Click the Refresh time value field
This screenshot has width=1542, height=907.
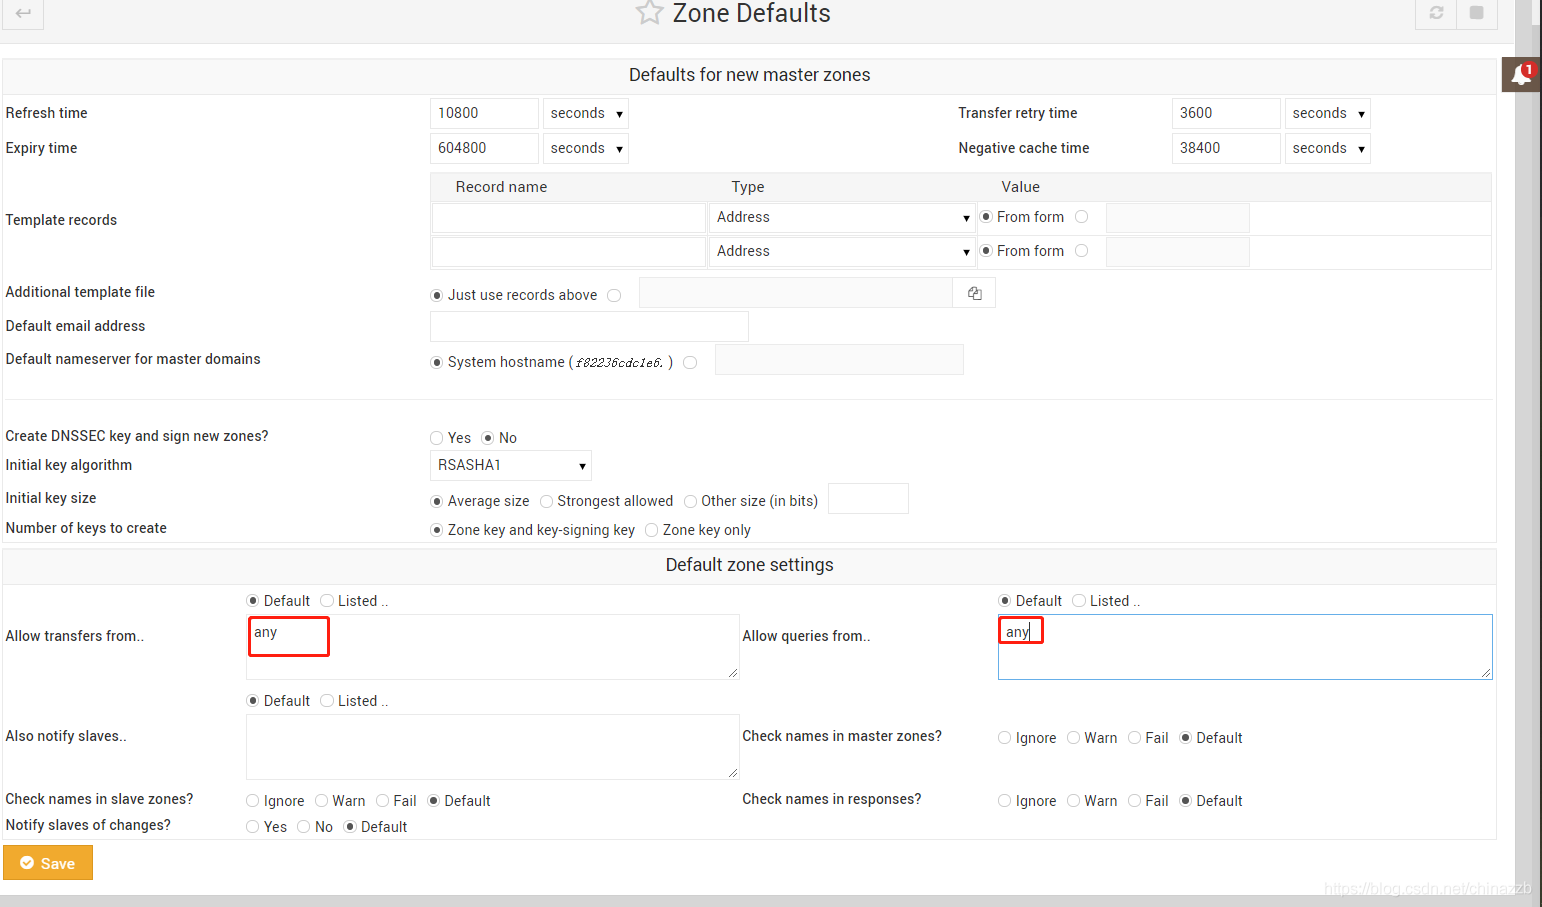point(484,114)
